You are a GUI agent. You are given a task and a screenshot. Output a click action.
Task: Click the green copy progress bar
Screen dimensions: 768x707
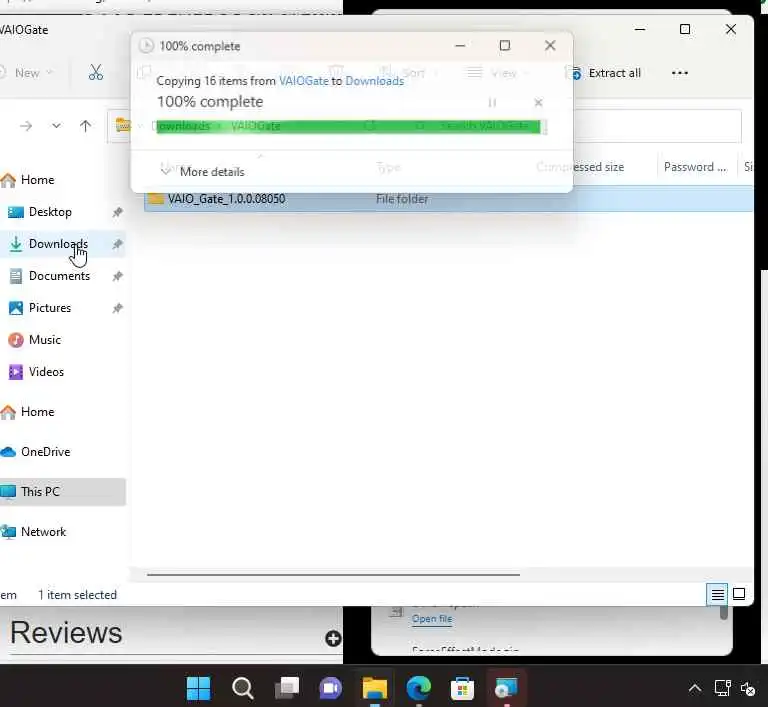coord(348,126)
